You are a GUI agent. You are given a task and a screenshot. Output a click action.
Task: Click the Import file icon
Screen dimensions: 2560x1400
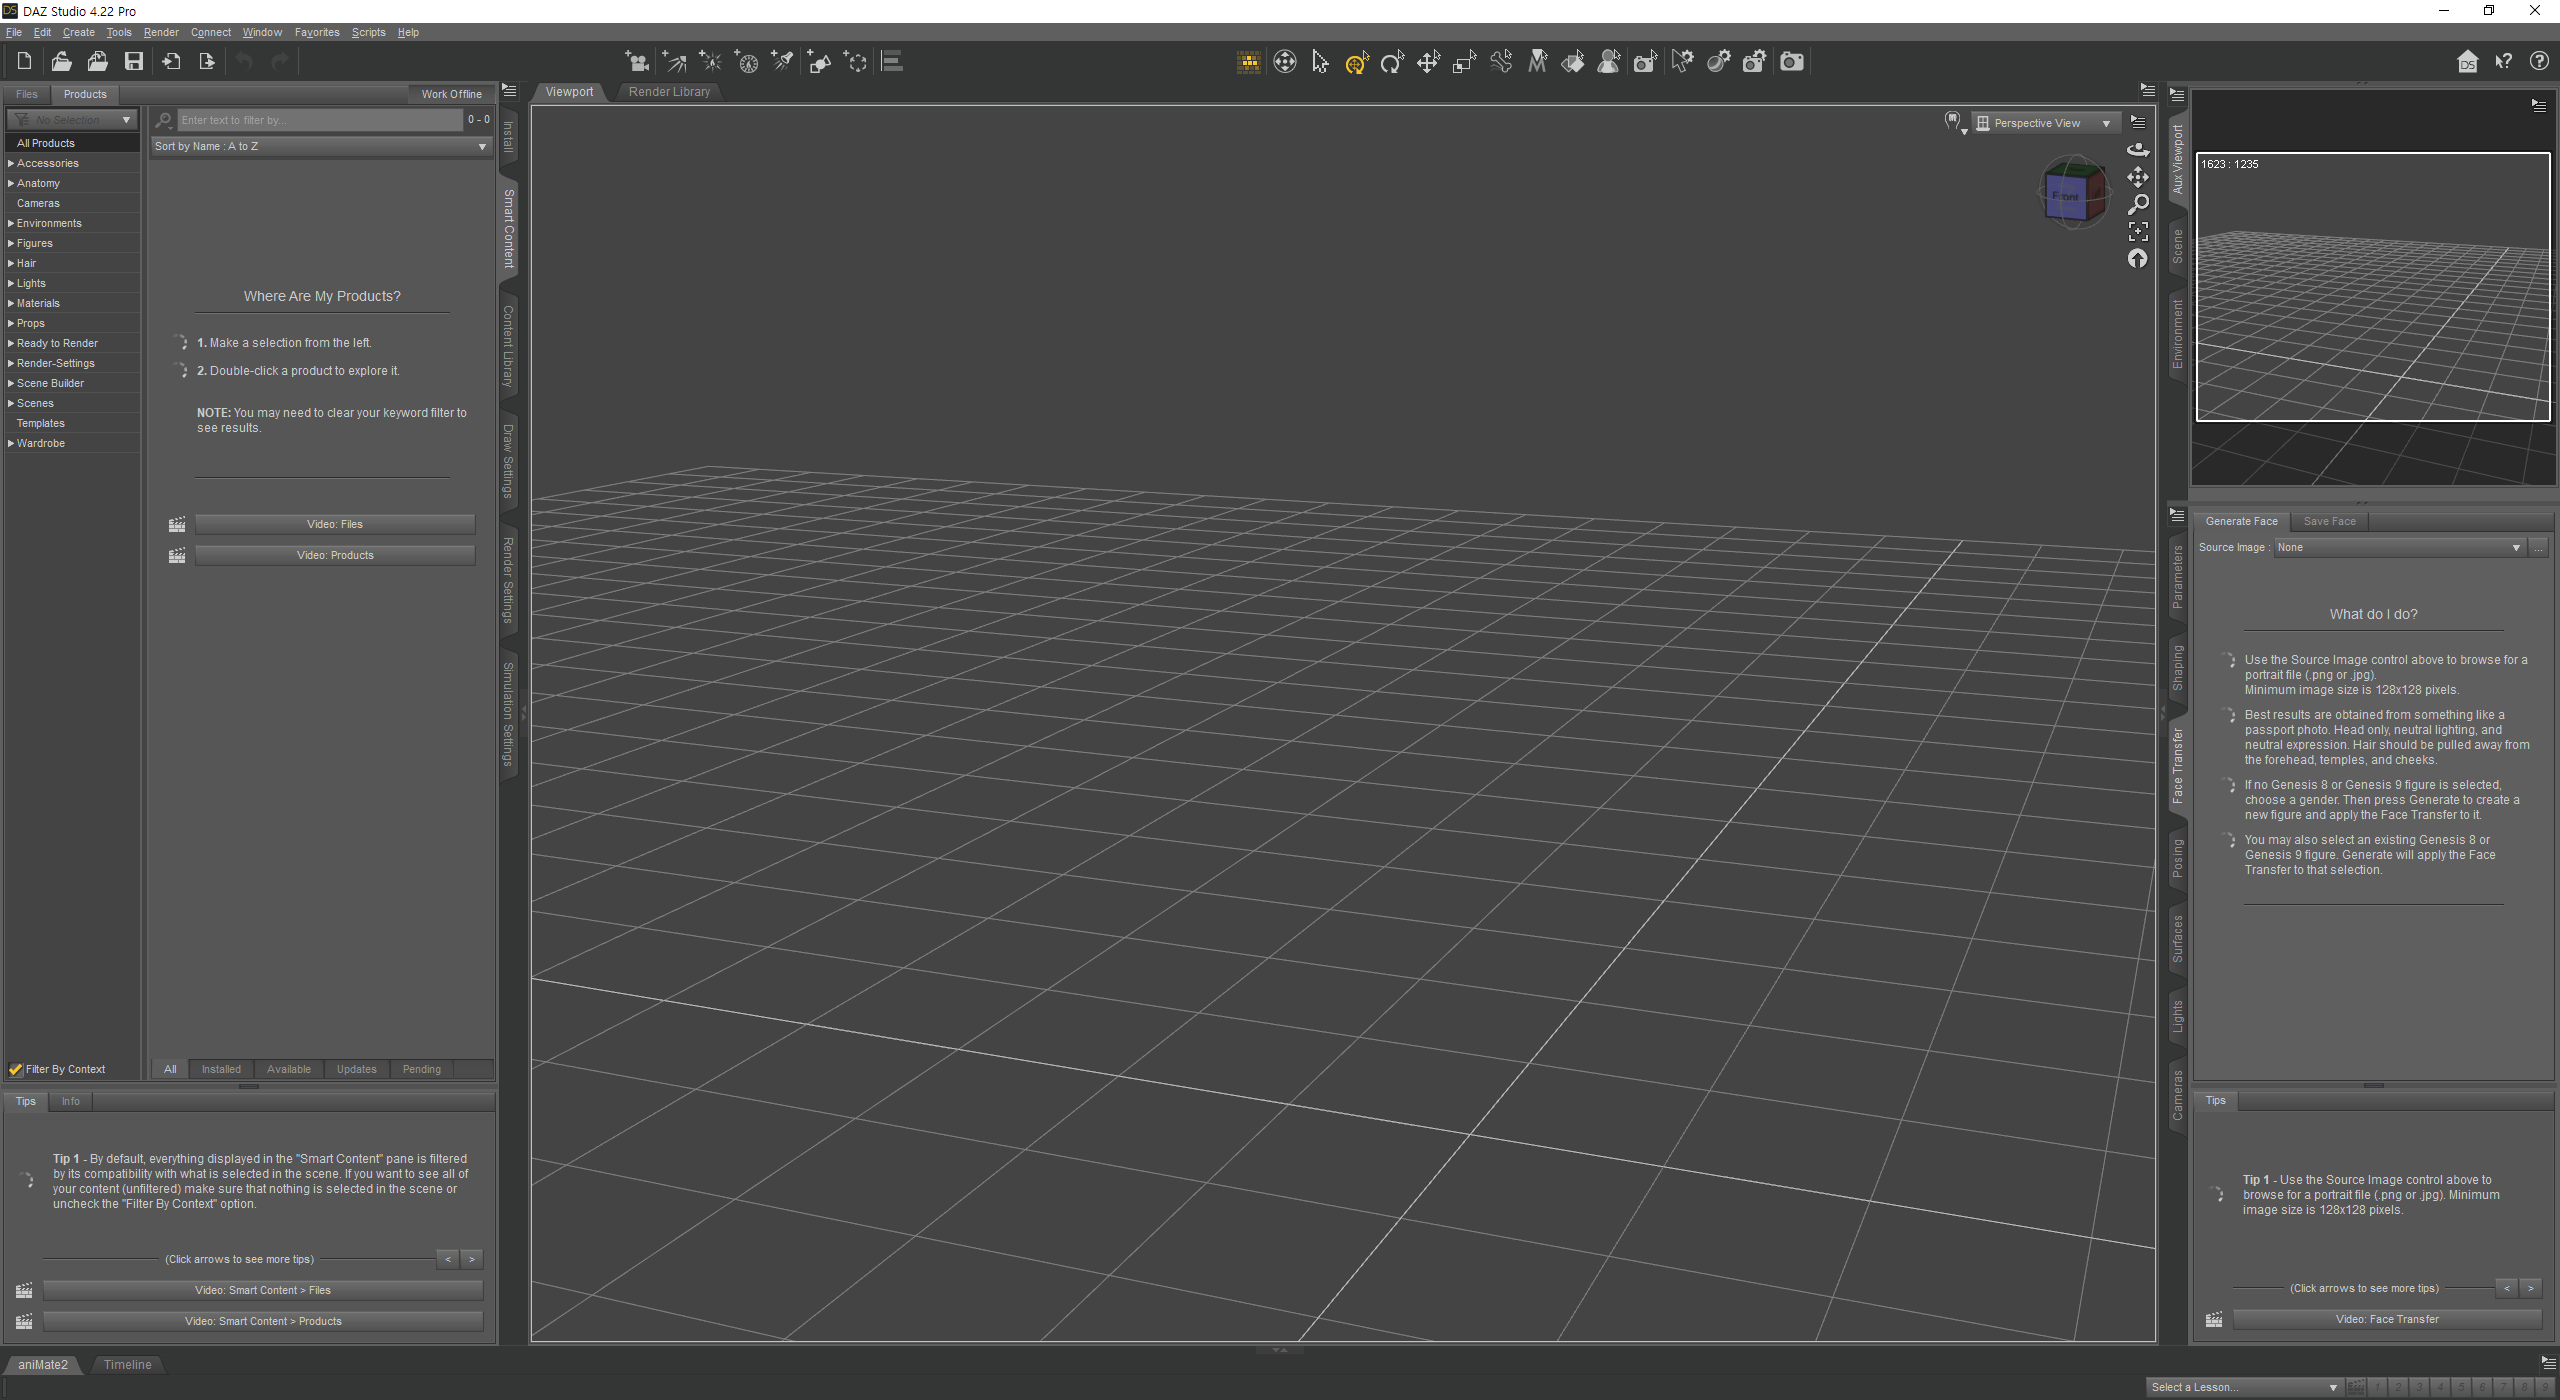click(x=171, y=62)
